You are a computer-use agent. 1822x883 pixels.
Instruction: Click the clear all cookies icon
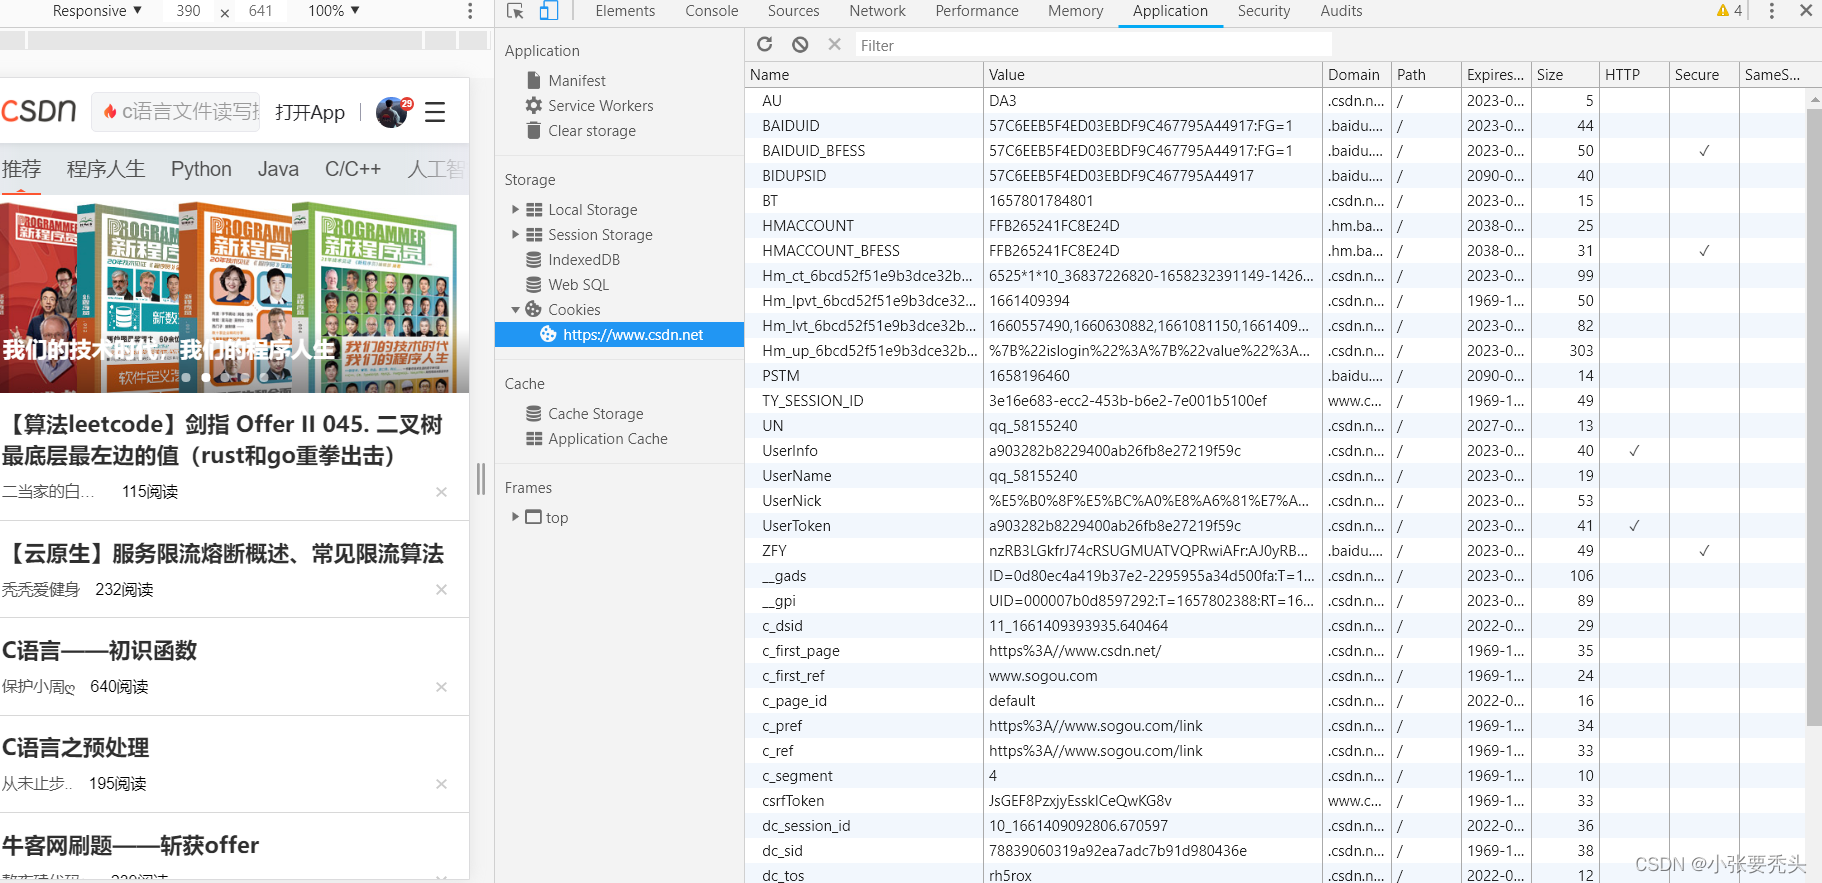coord(800,44)
